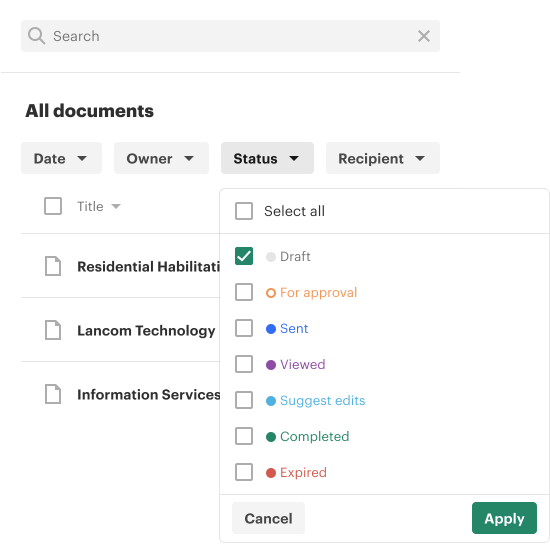
Task: Enable the Completed status checkbox
Action: pyautogui.click(x=244, y=436)
